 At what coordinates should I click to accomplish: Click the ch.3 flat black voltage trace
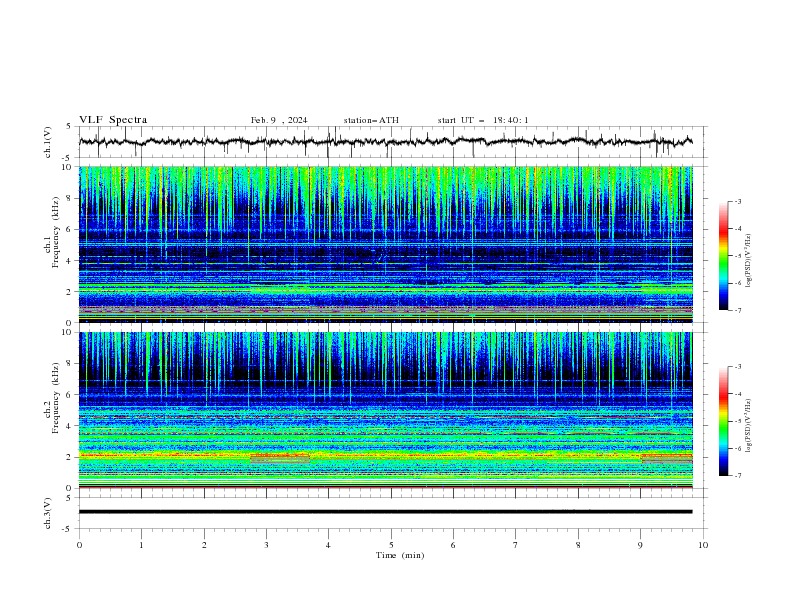[385, 512]
